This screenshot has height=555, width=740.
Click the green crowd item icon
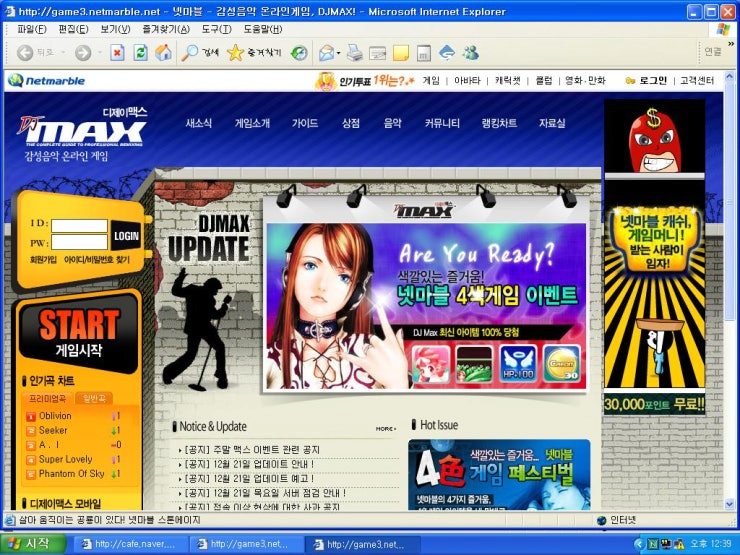[474, 363]
